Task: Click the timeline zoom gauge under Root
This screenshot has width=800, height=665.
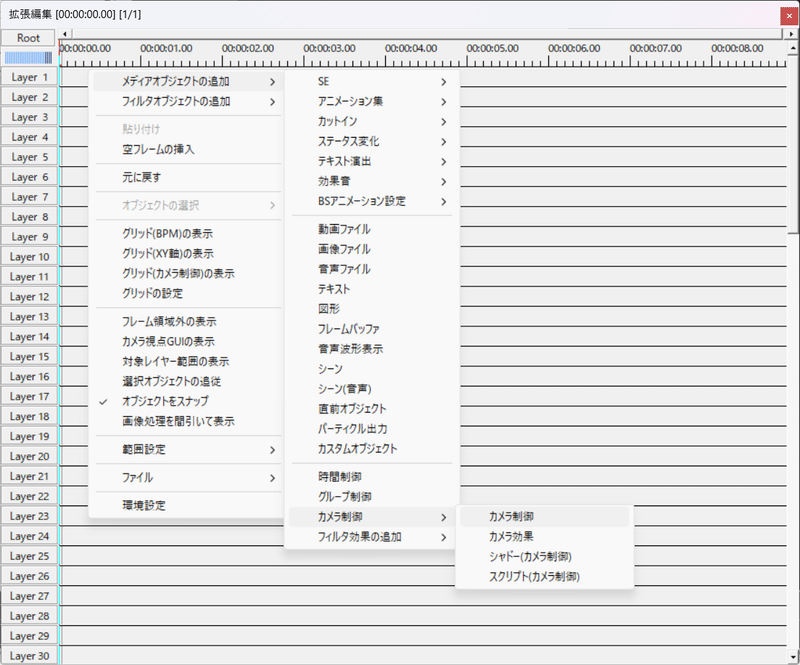Action: (x=28, y=58)
